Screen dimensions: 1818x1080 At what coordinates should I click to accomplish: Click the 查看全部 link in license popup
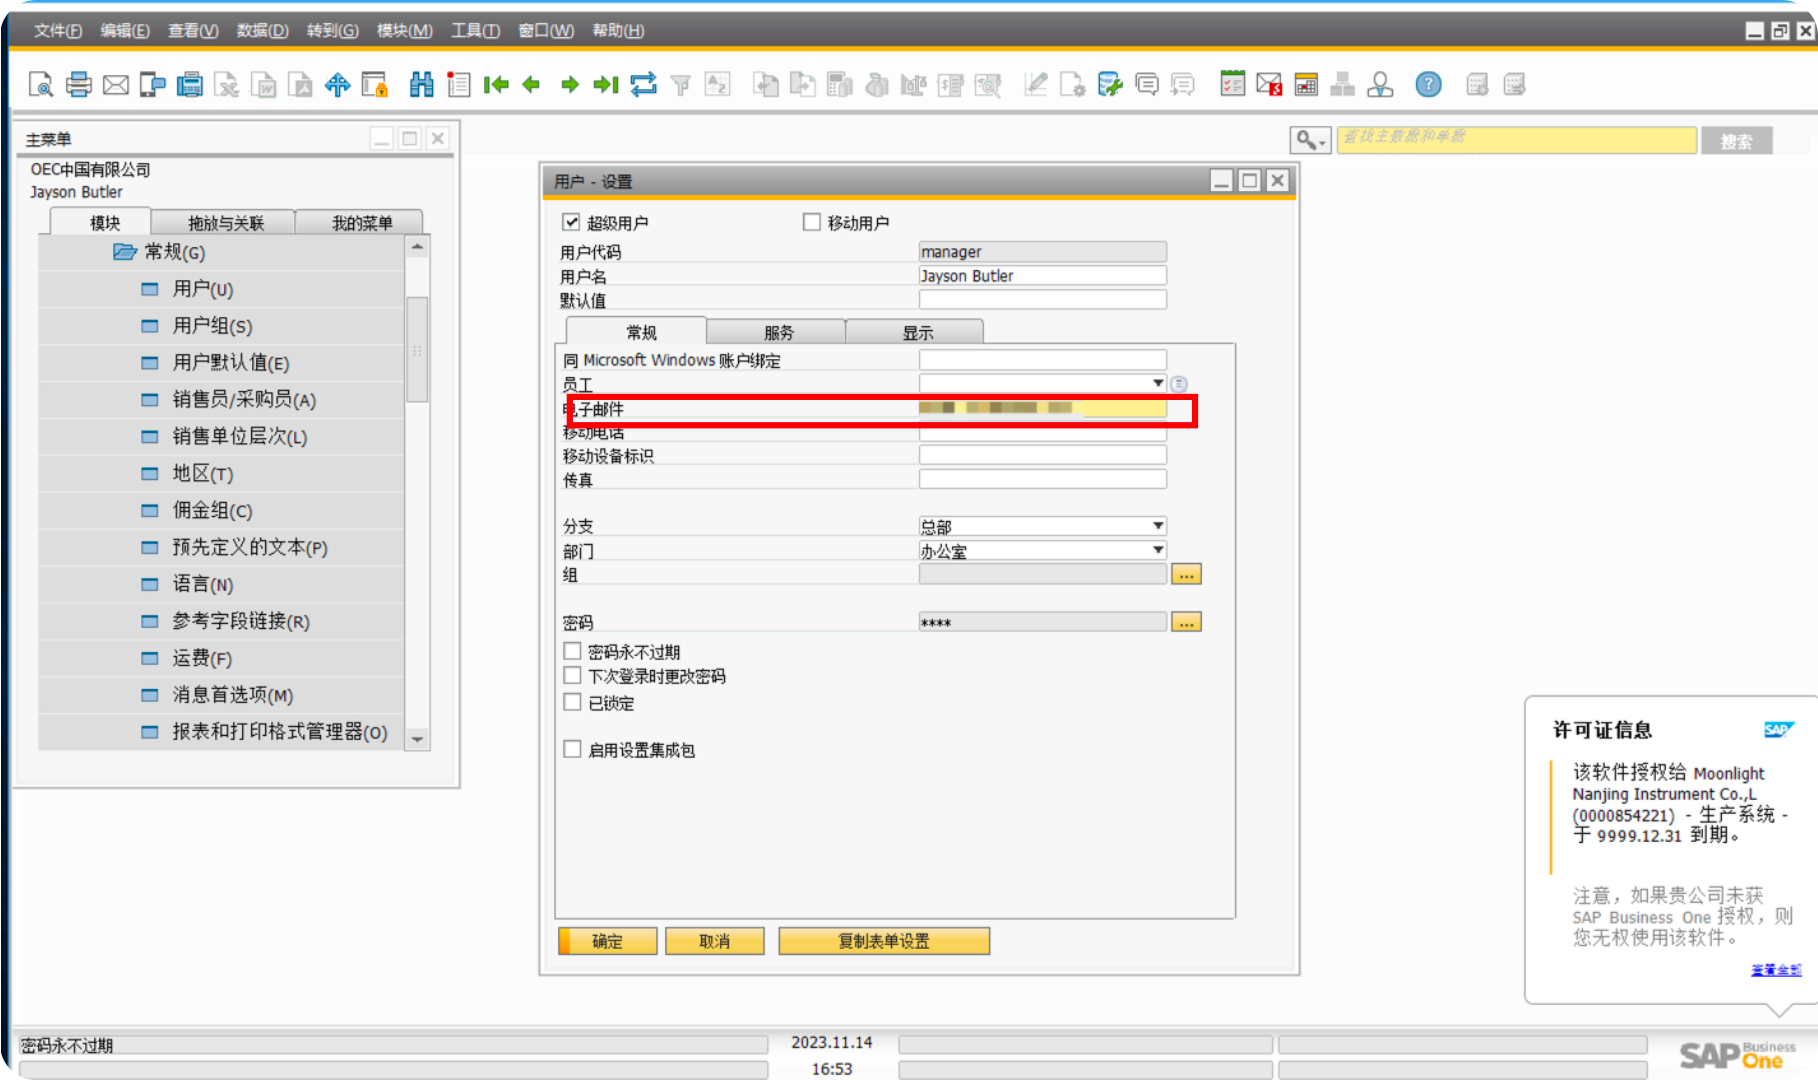[1776, 970]
